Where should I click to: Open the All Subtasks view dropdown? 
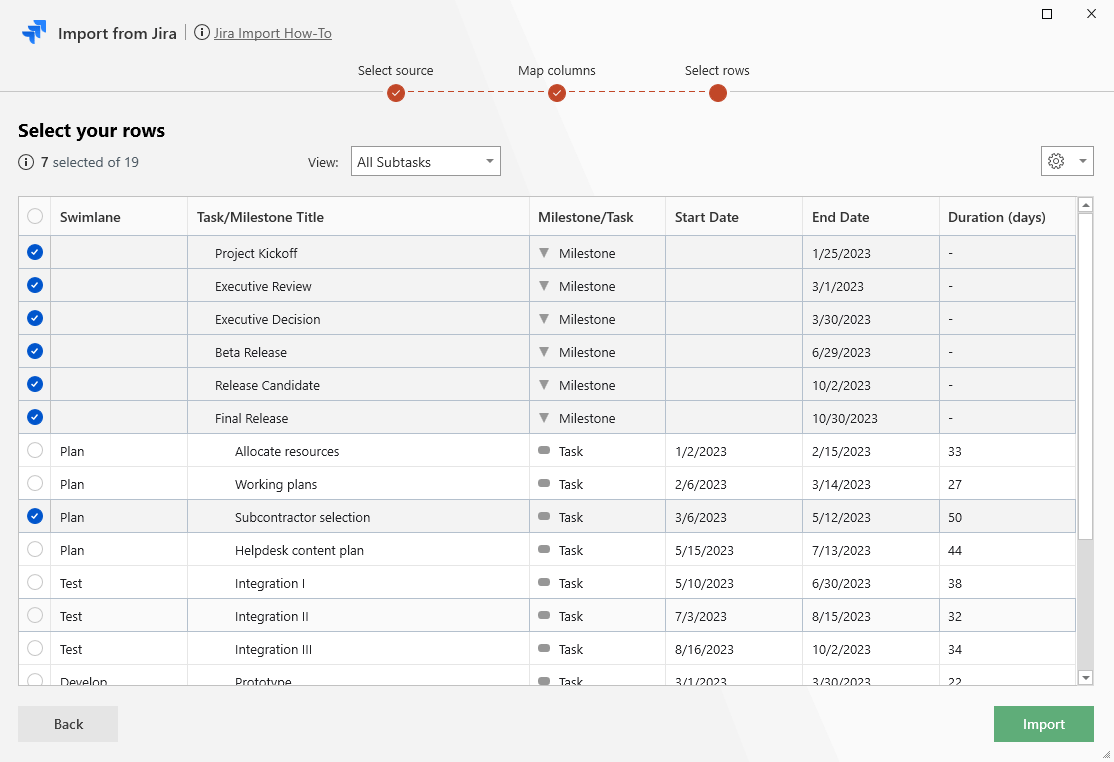point(425,161)
